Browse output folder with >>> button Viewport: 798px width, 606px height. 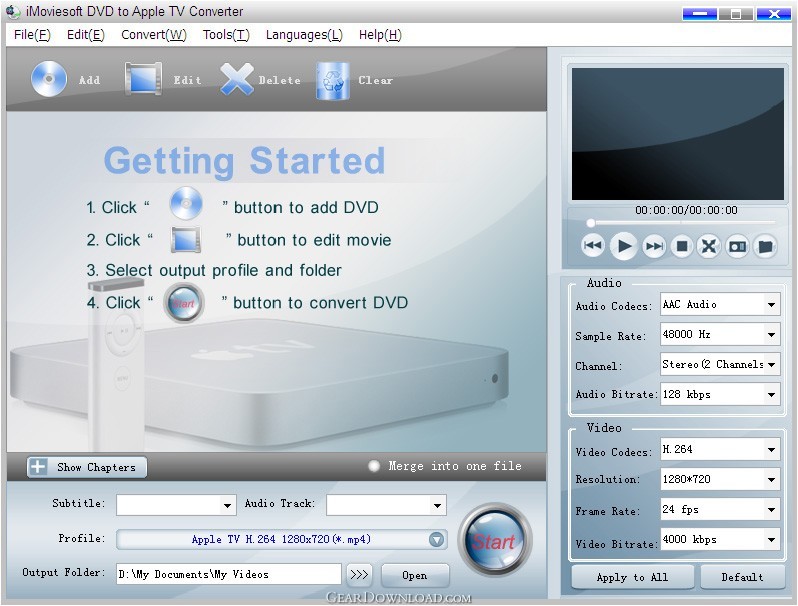(x=359, y=574)
